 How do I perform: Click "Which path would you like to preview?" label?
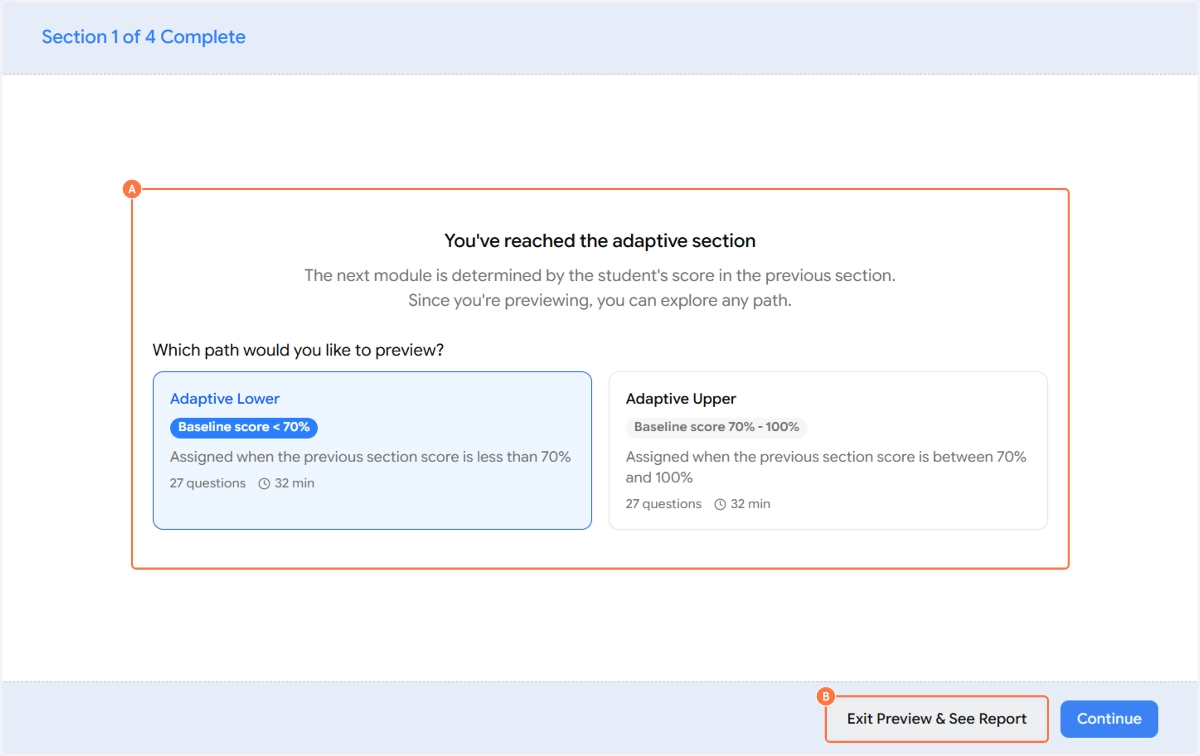(x=298, y=351)
